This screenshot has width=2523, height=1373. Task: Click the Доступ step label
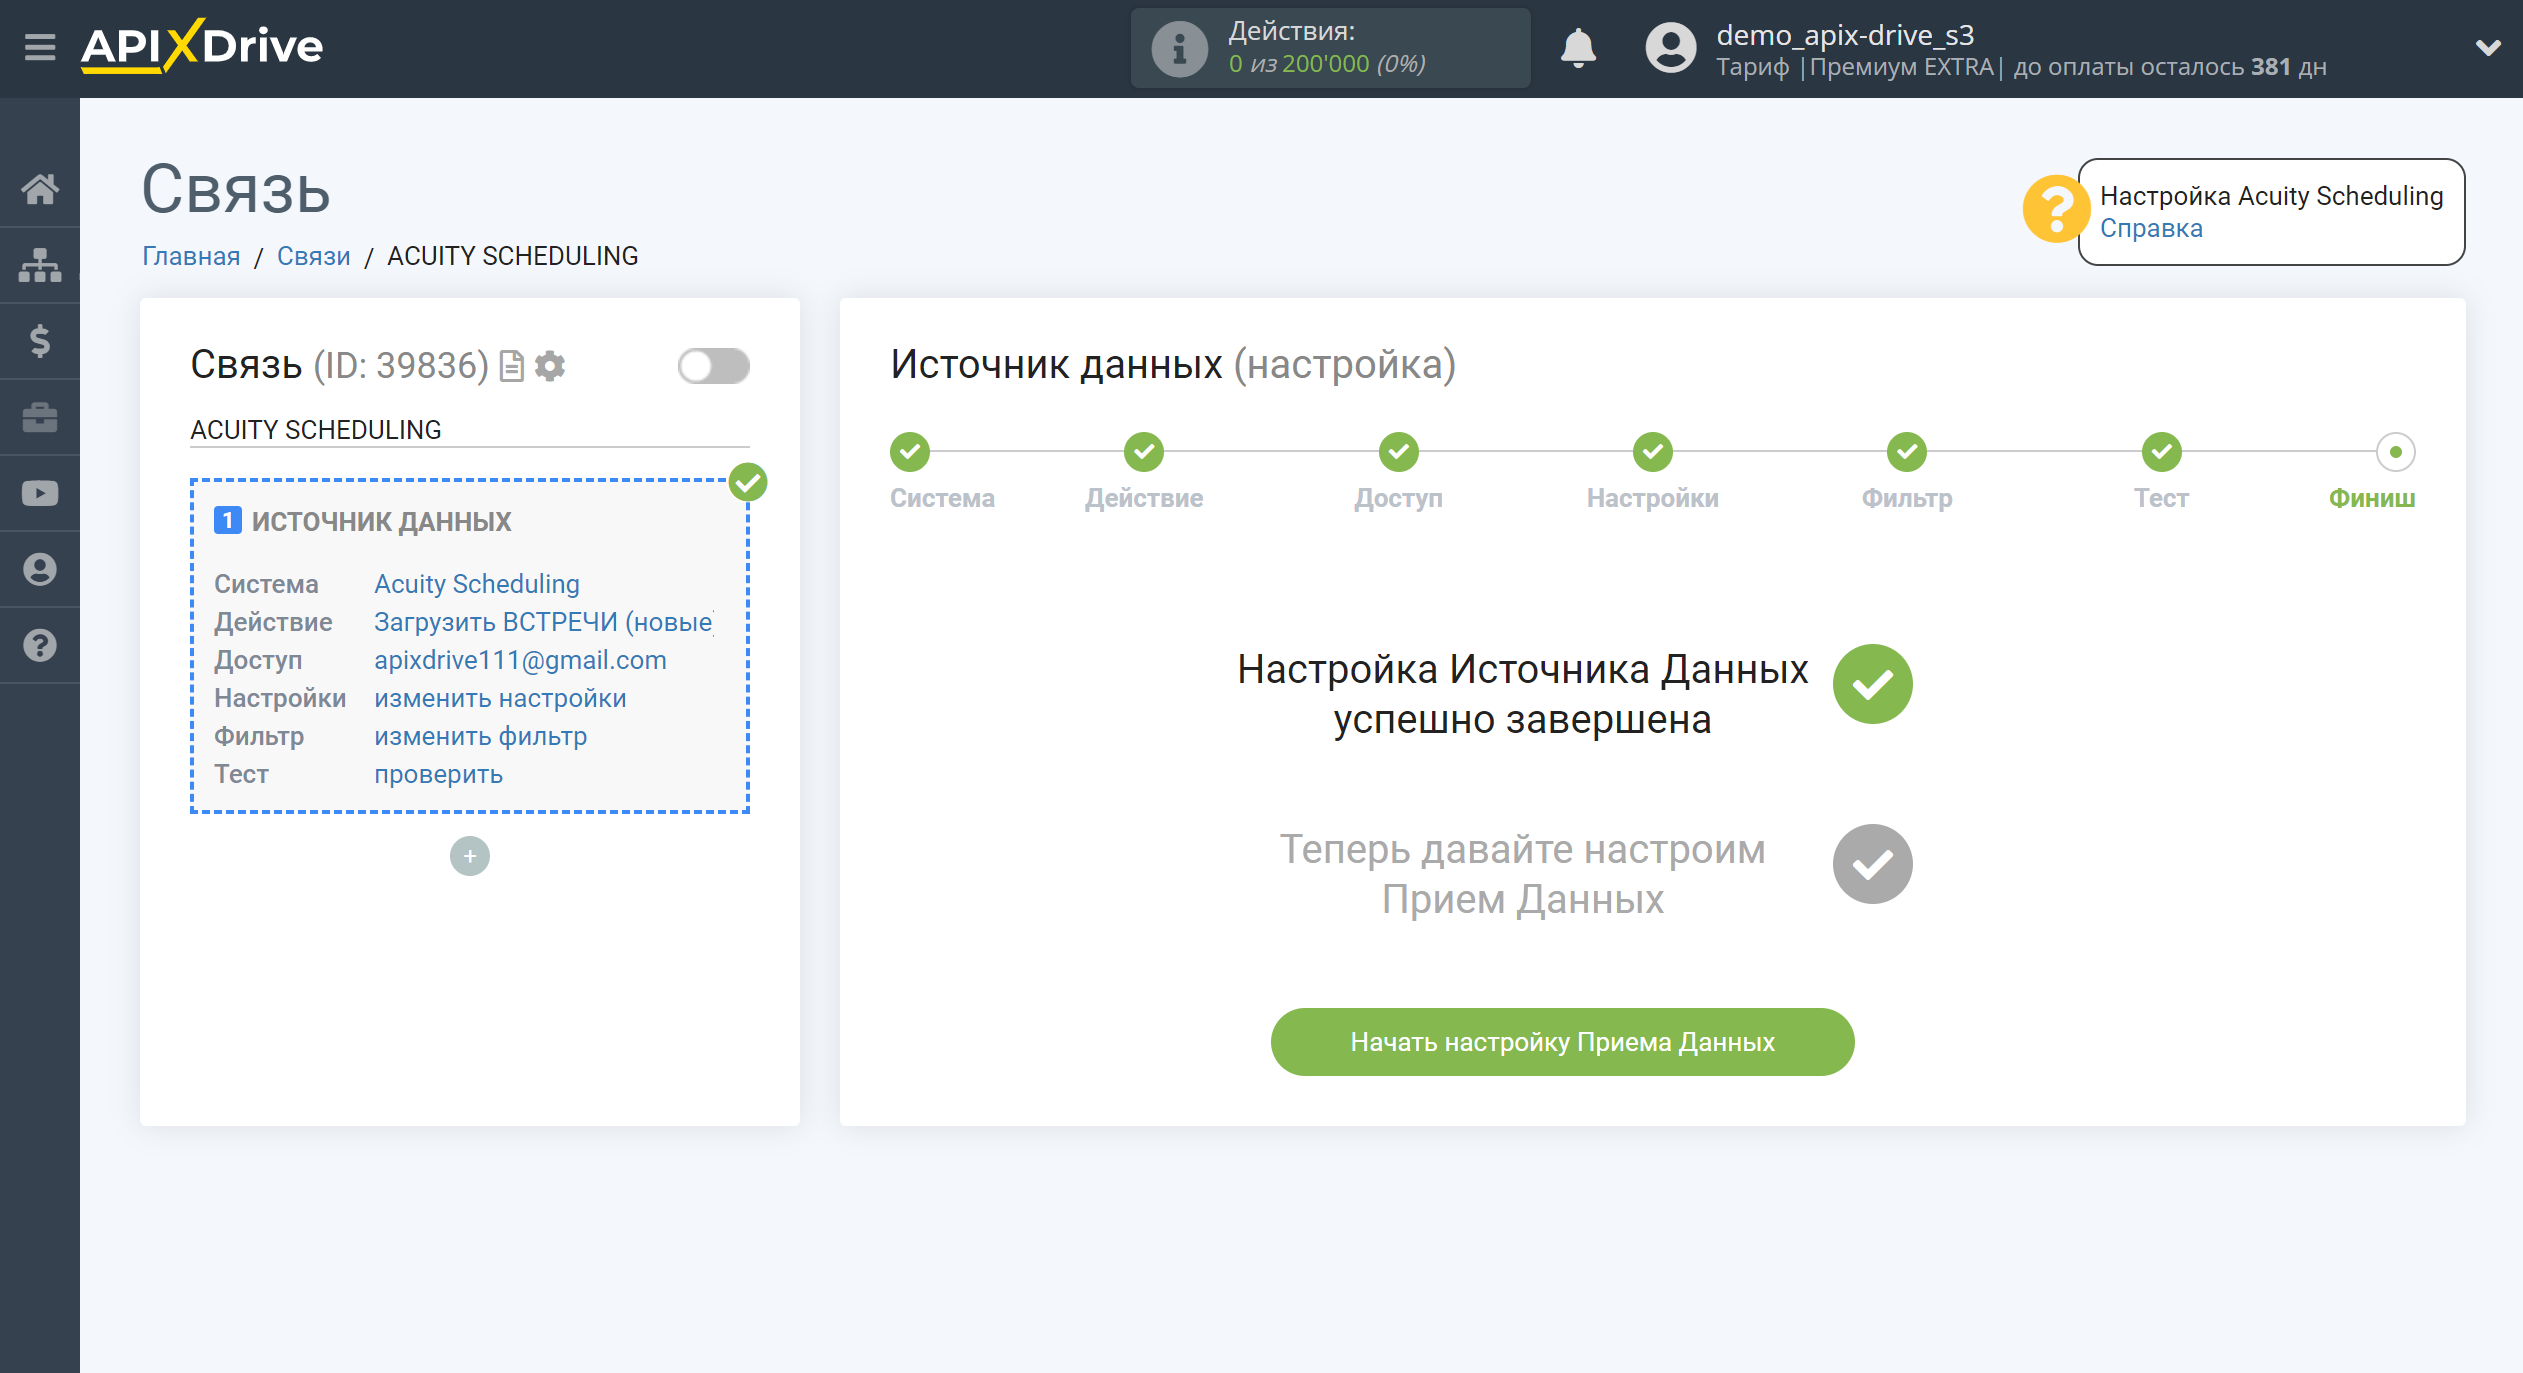(x=1399, y=498)
